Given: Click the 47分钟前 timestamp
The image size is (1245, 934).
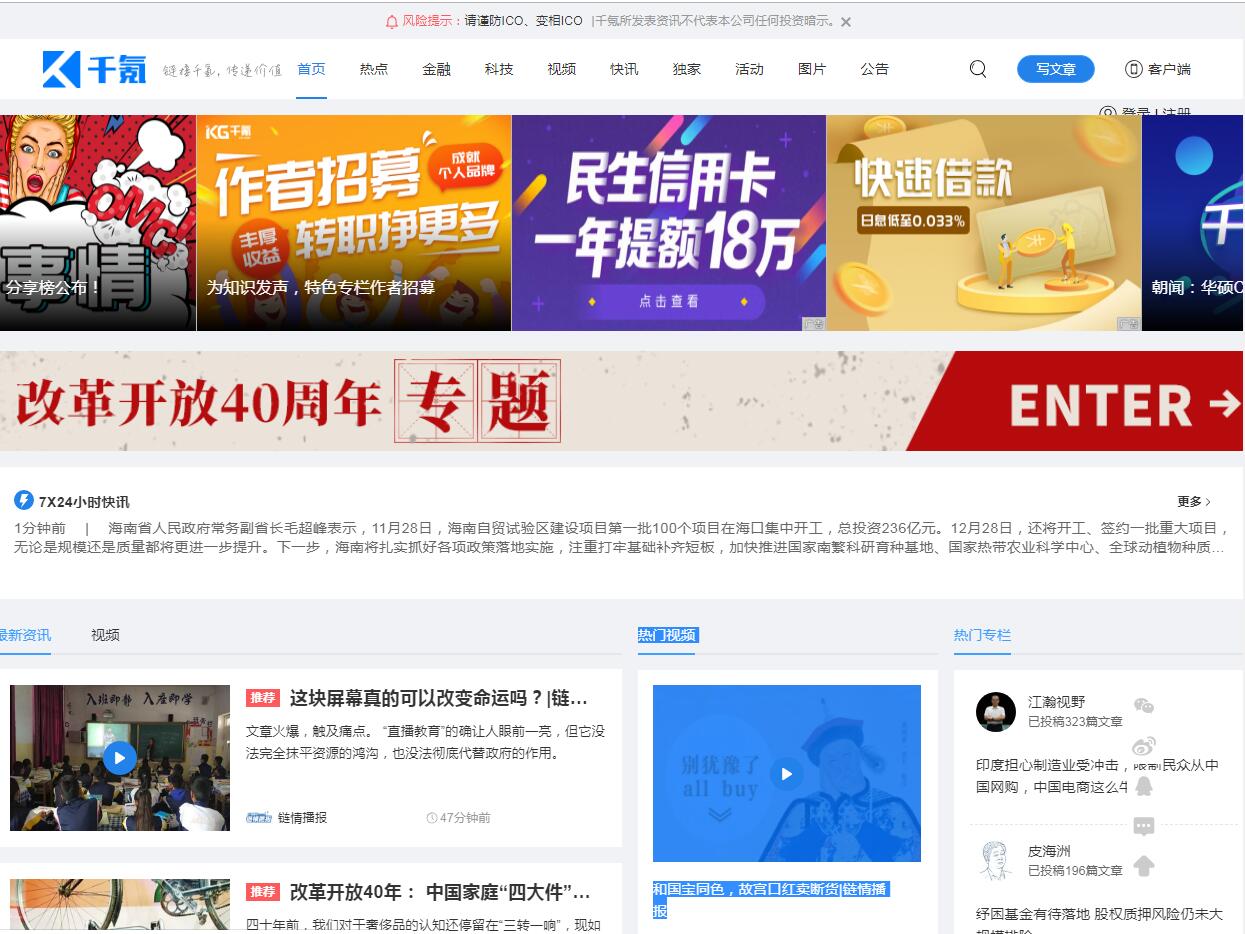Looking at the screenshot, I should coord(459,817).
